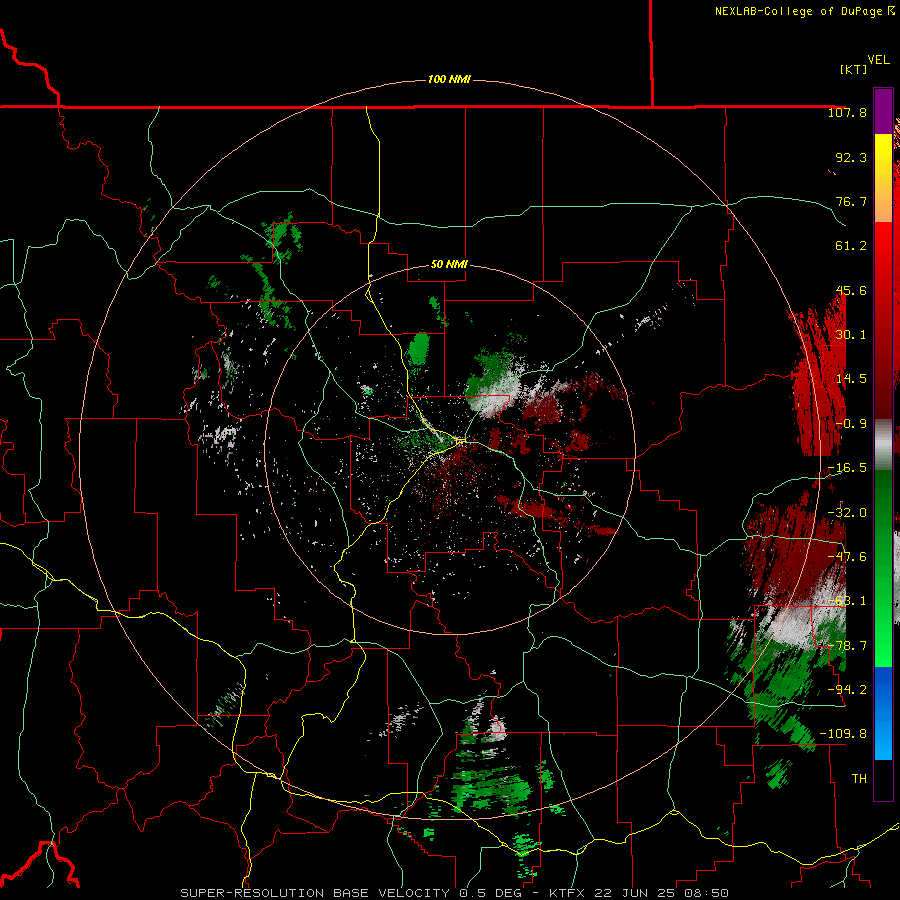The width and height of the screenshot is (900, 900).
Task: Pick the bright red segment near 61.2
Action: (883, 247)
